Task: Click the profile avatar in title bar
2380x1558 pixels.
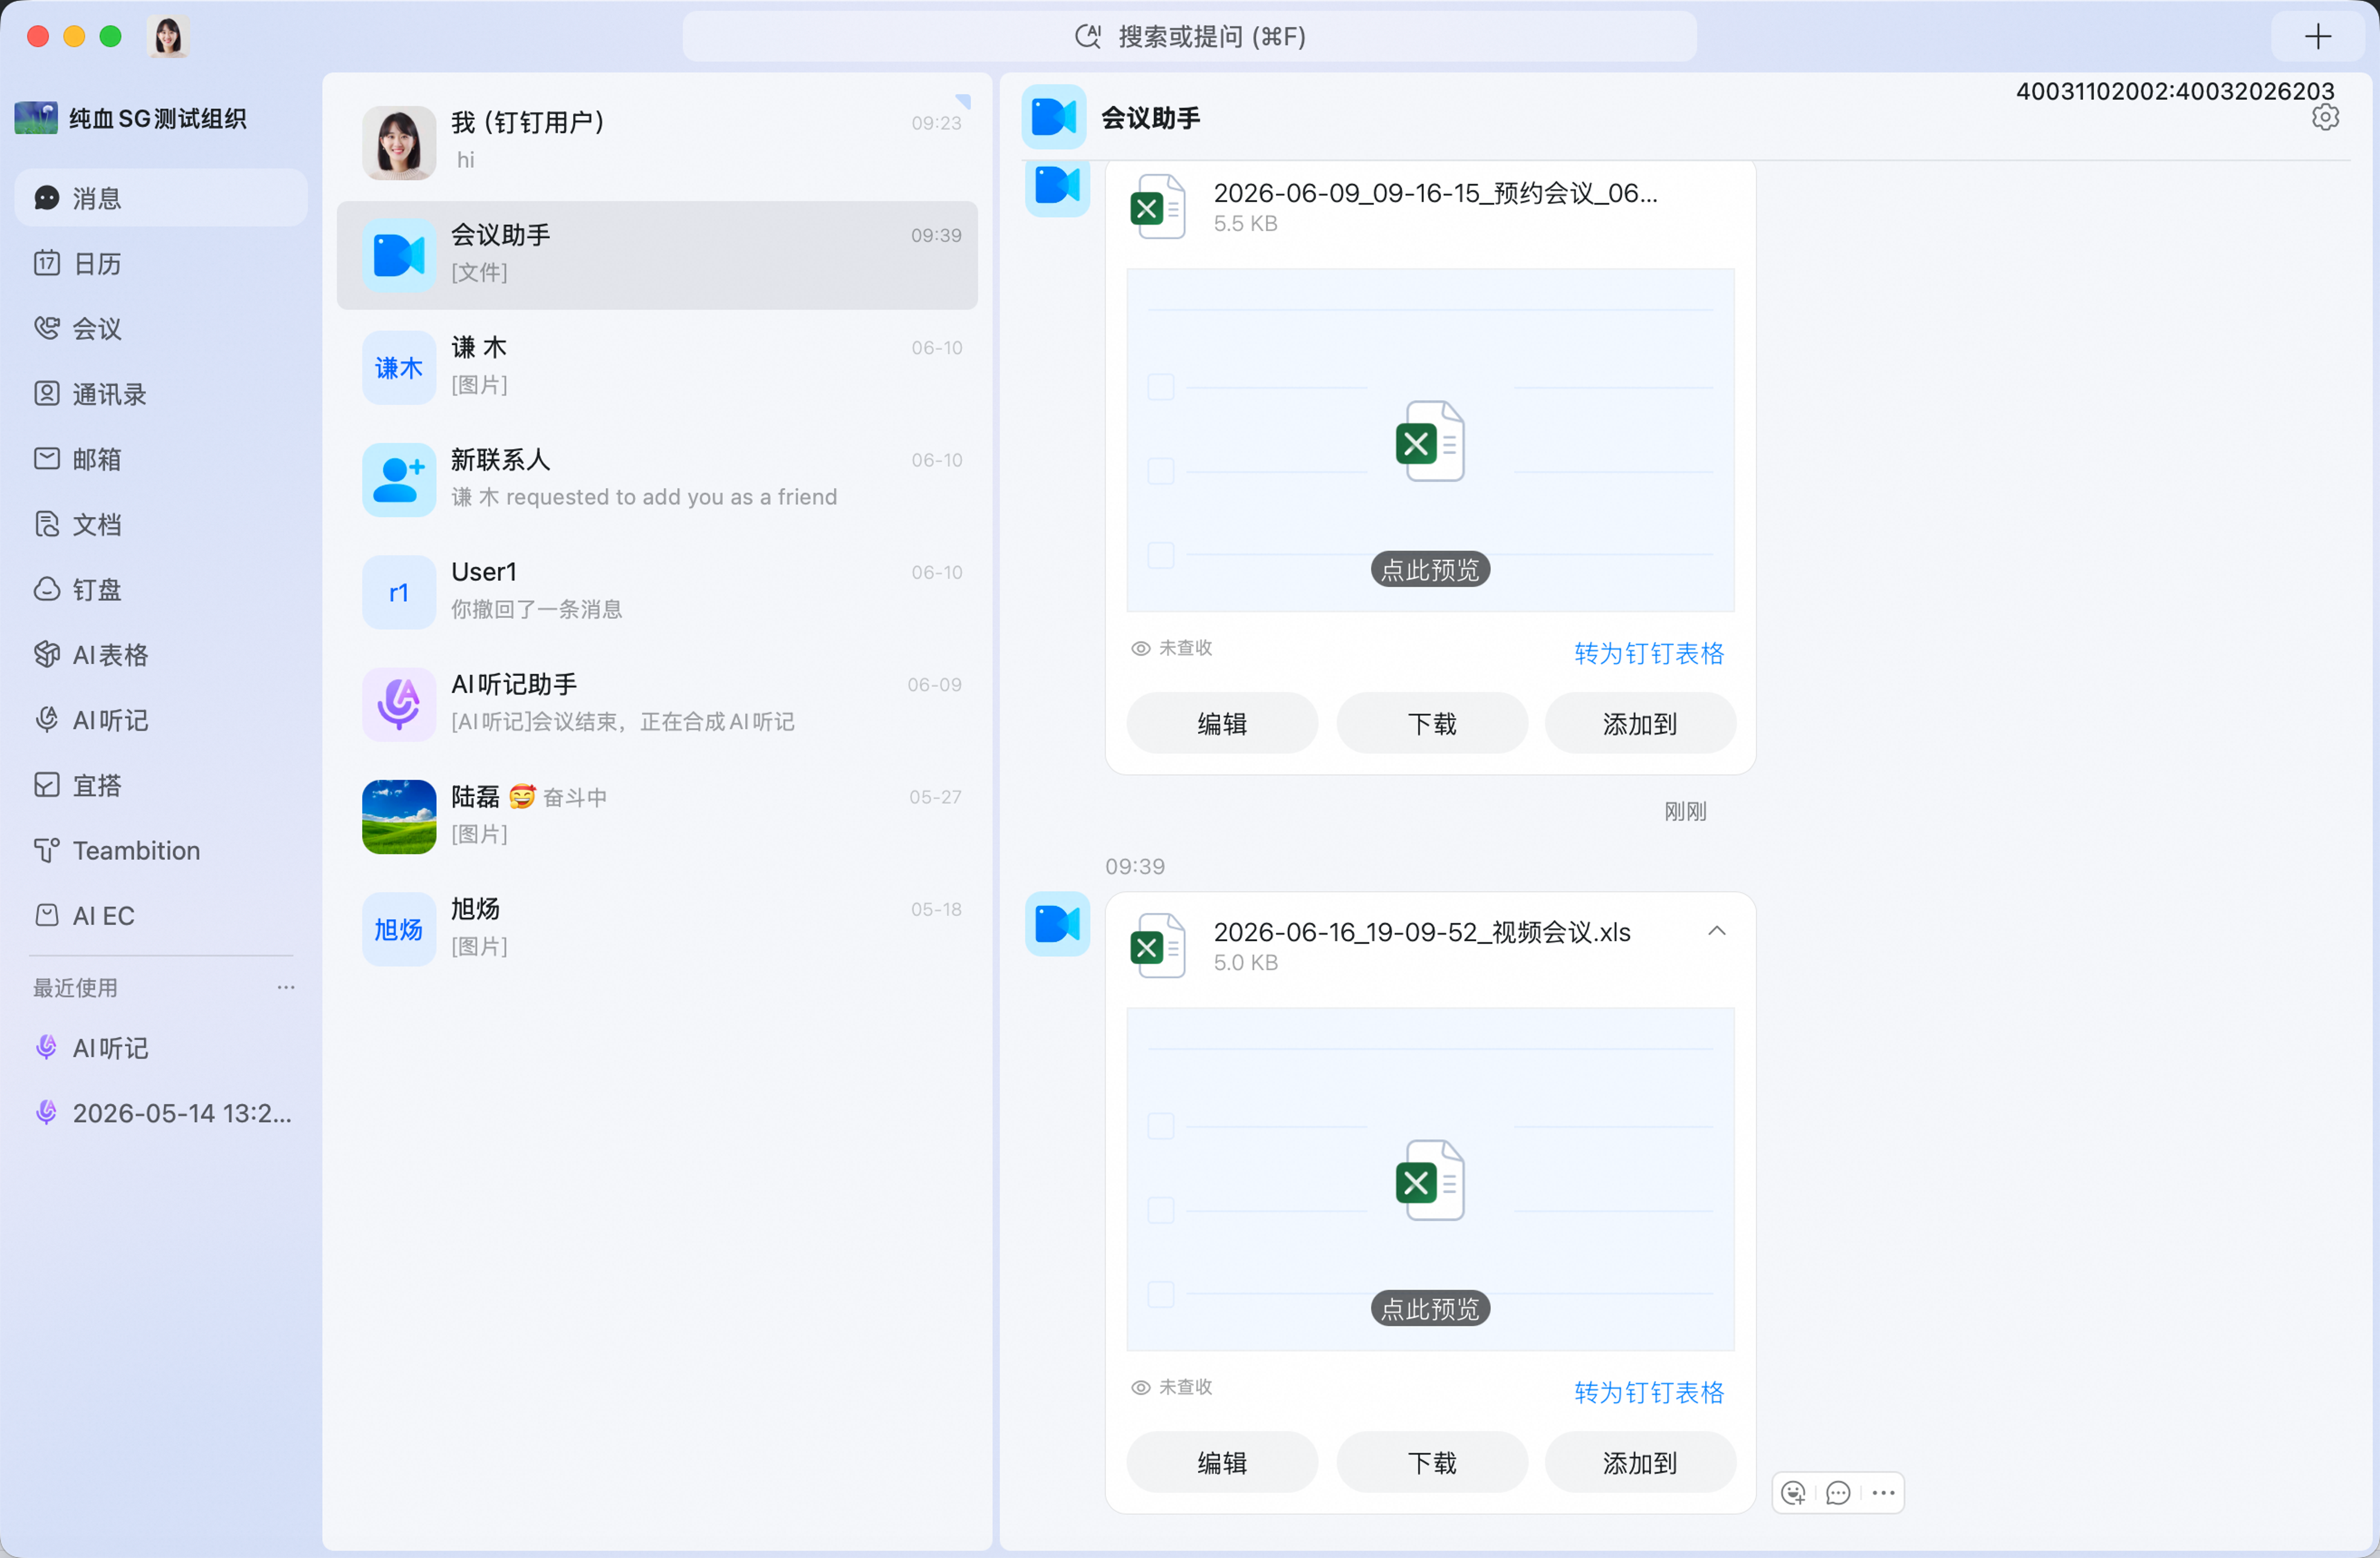Action: coord(168,37)
